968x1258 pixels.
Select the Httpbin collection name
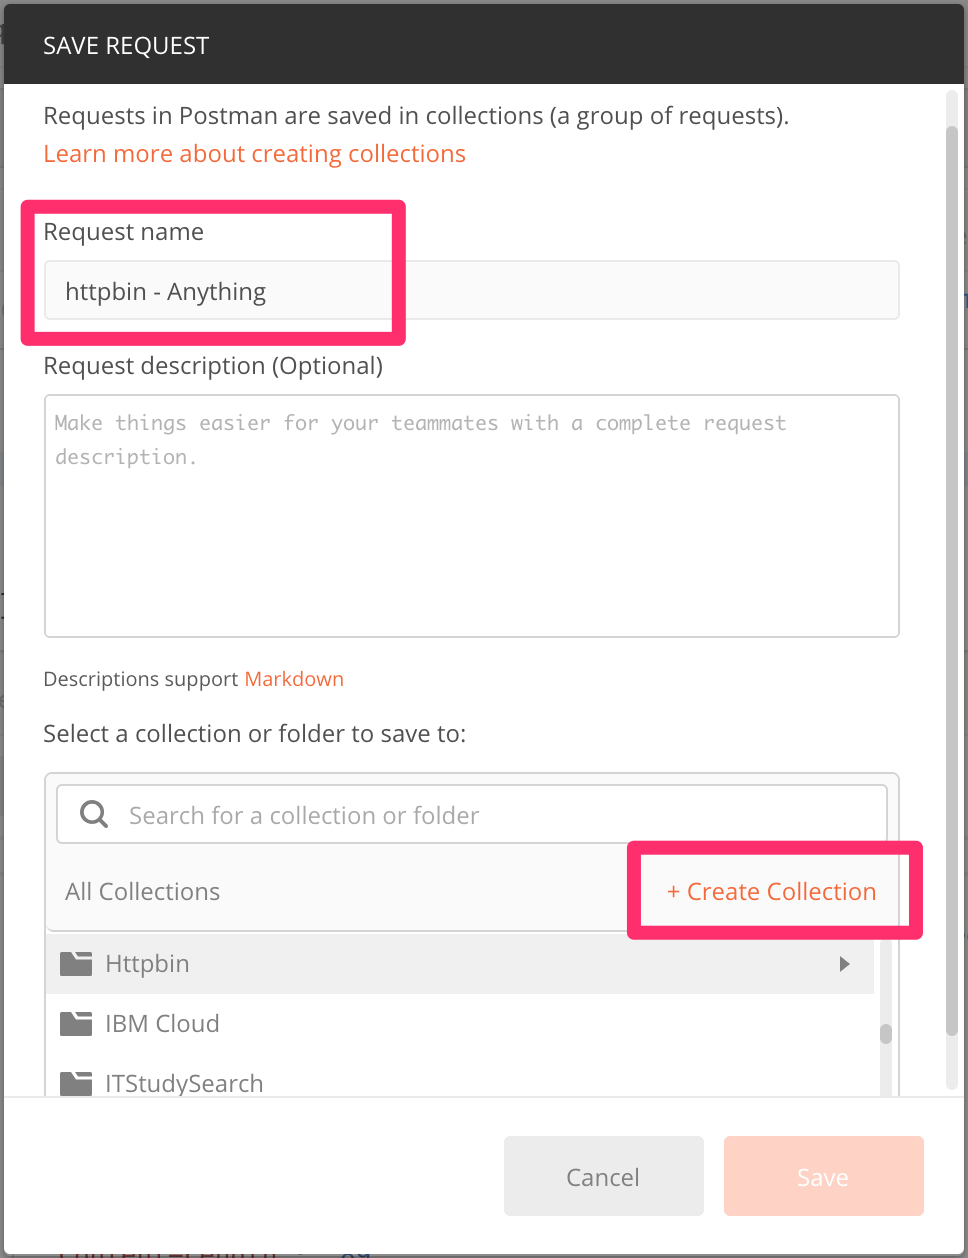click(147, 964)
